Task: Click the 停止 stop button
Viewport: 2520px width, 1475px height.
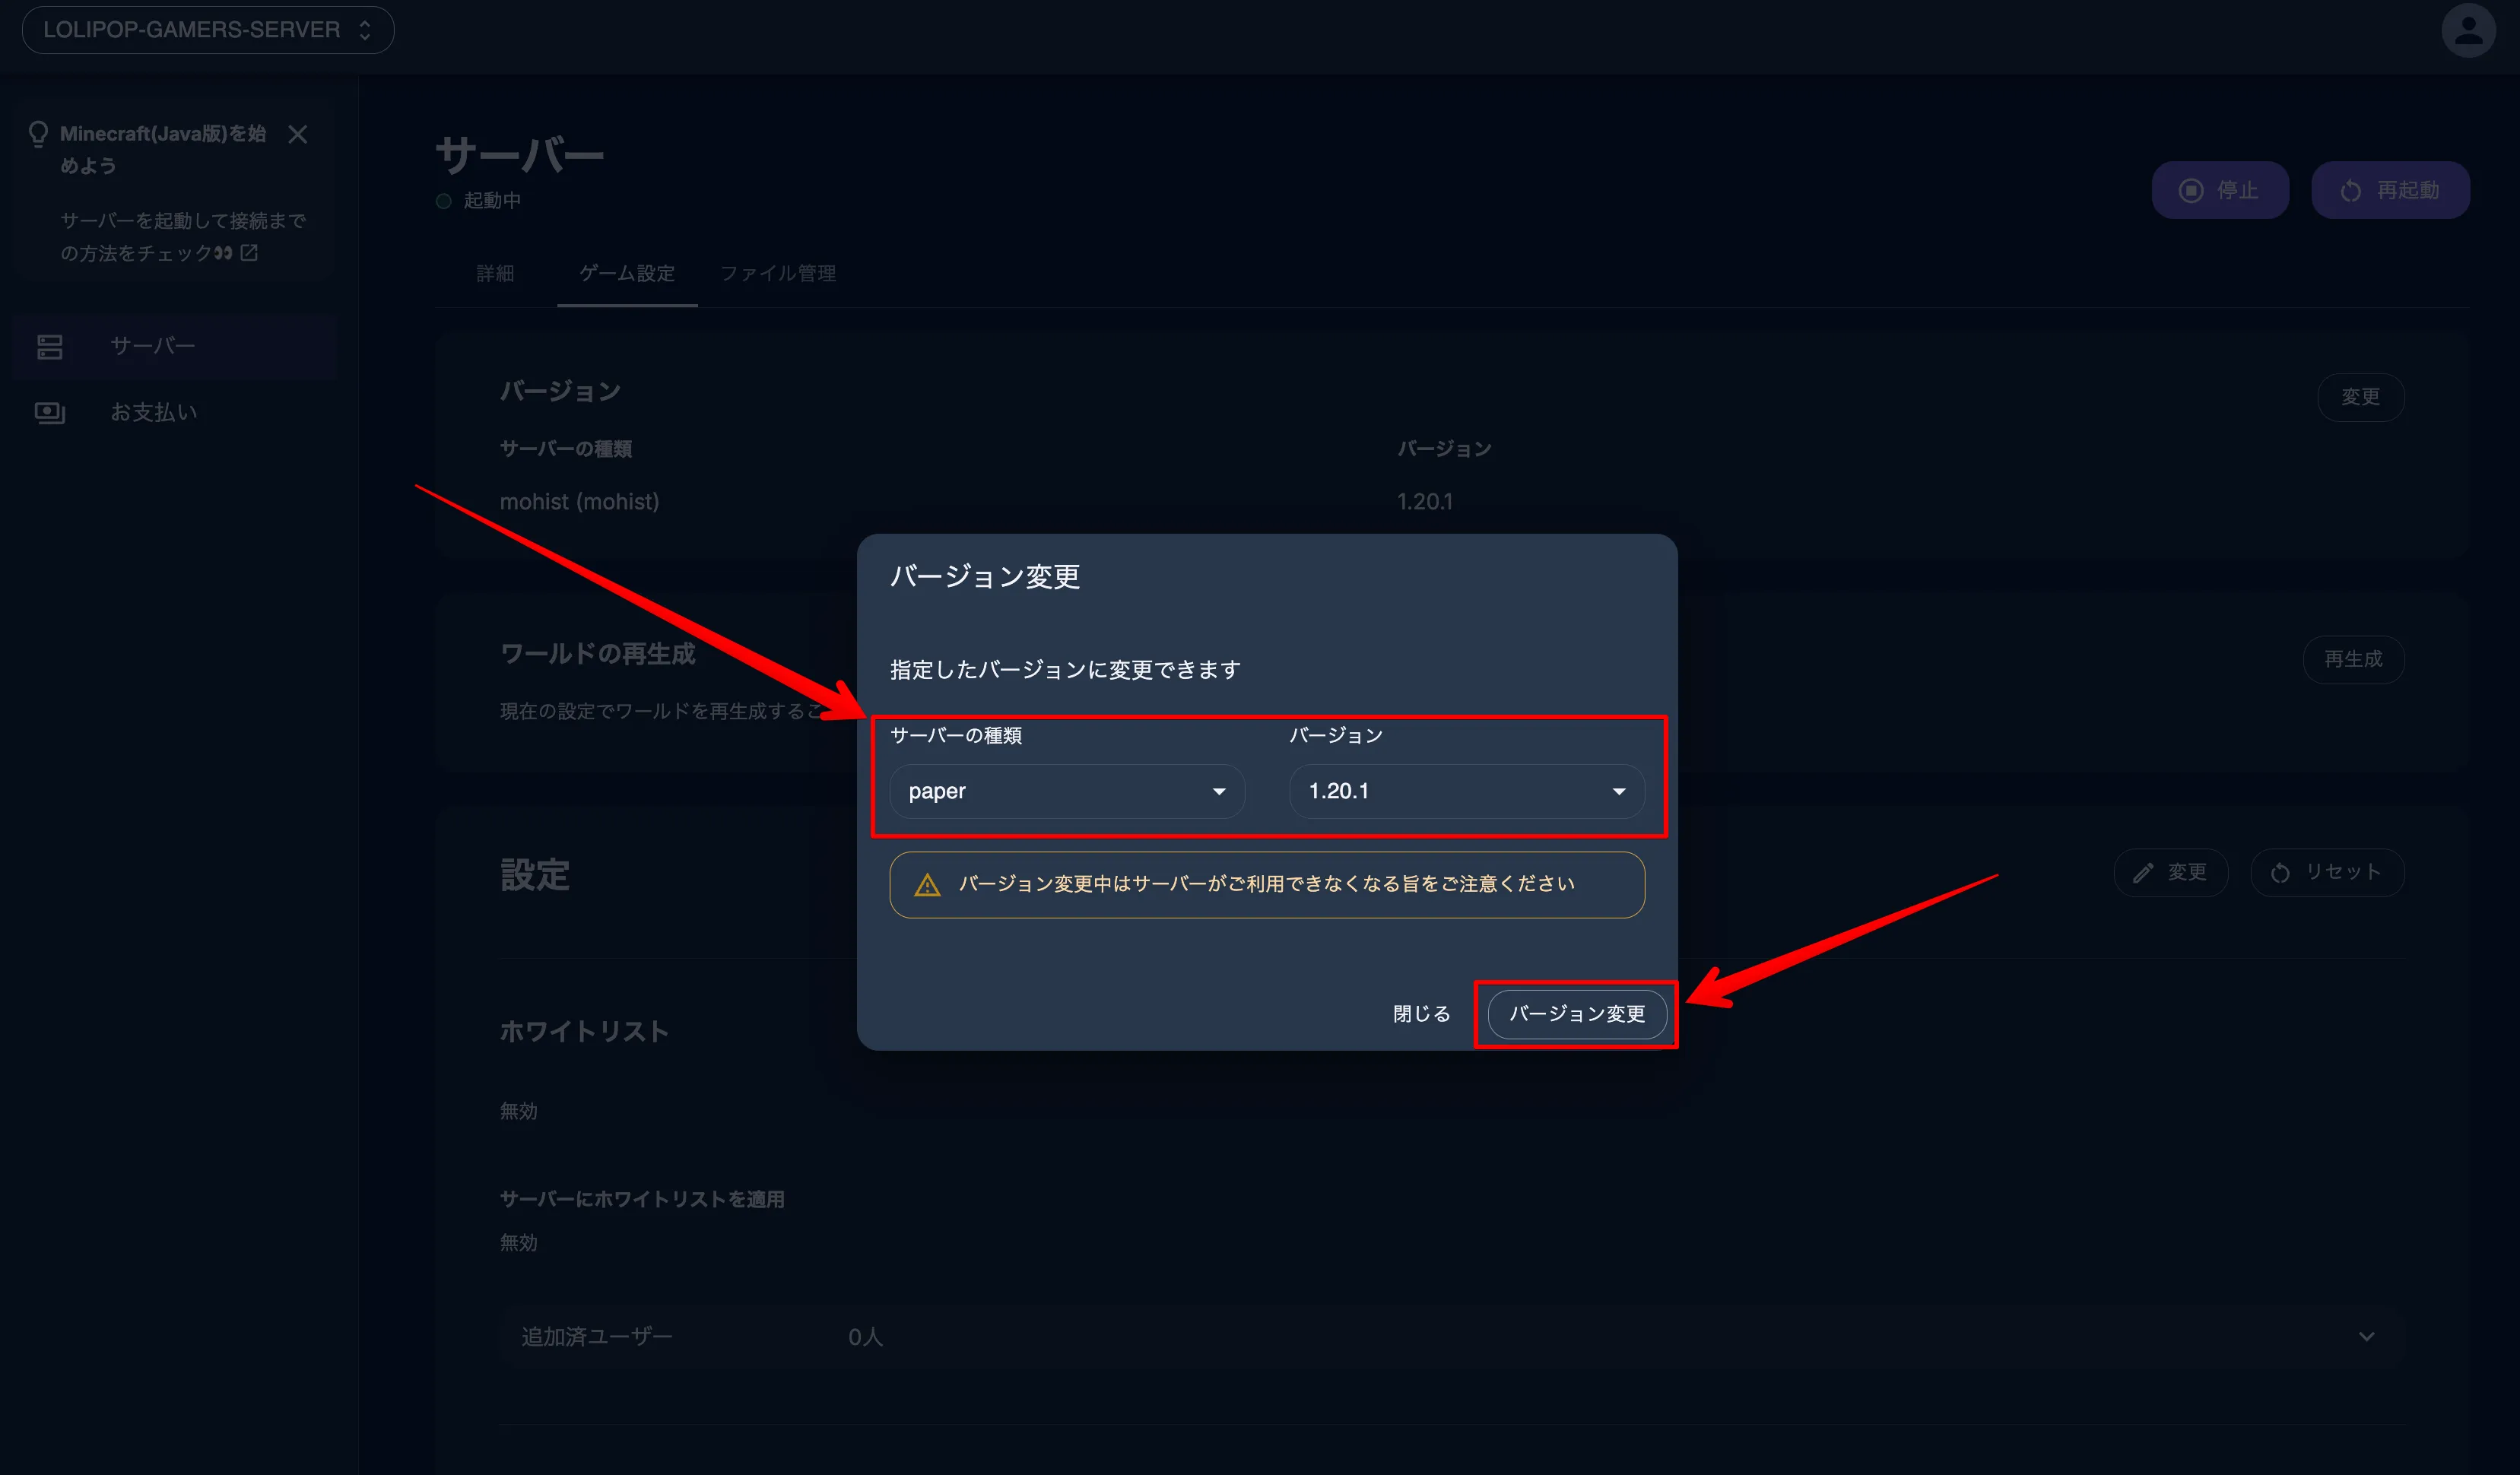Action: (2220, 190)
